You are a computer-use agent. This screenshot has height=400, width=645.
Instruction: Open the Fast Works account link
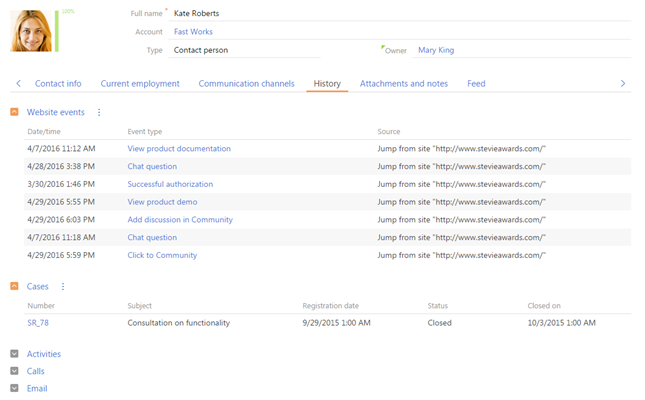(193, 32)
